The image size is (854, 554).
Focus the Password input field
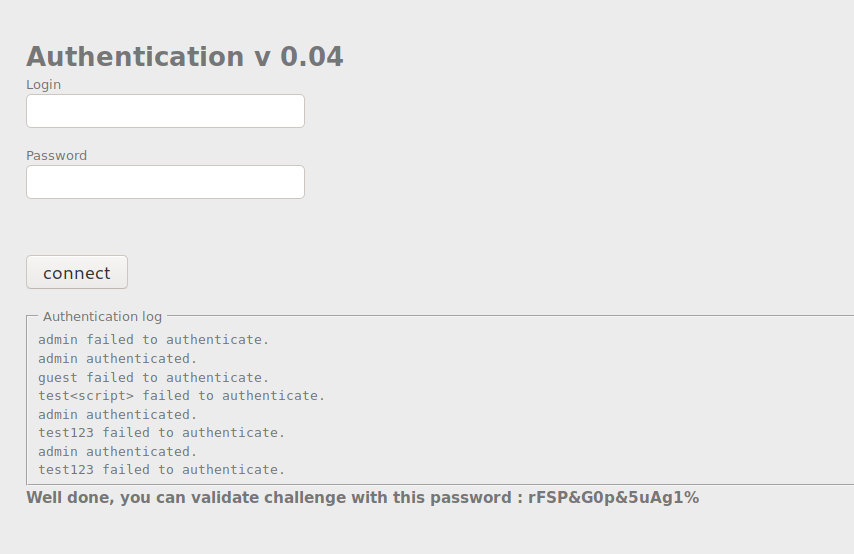[165, 182]
